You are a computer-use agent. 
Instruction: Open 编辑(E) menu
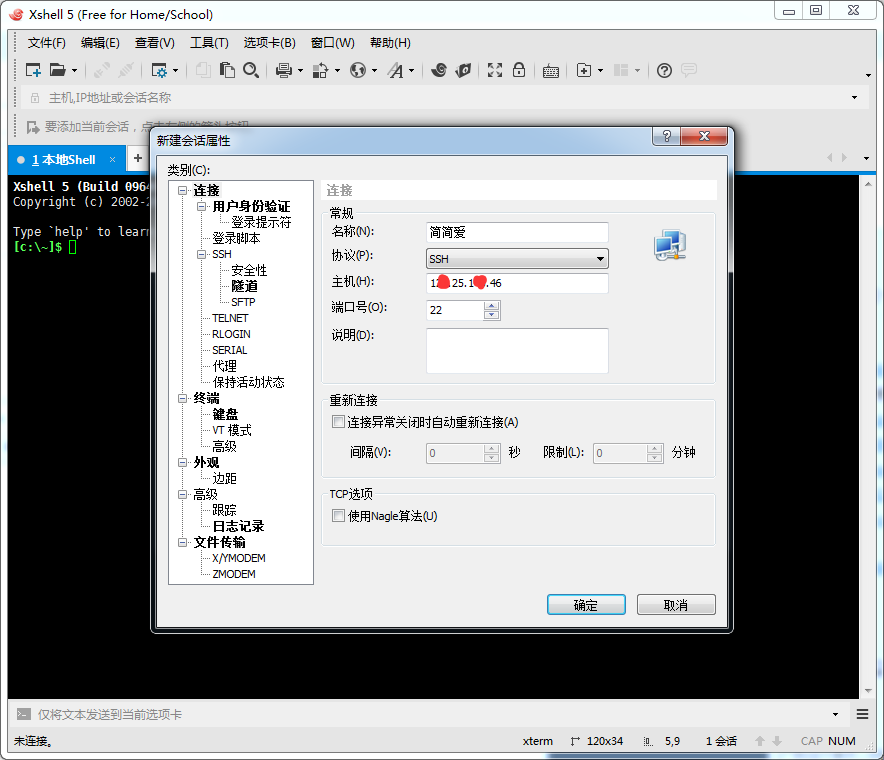100,43
